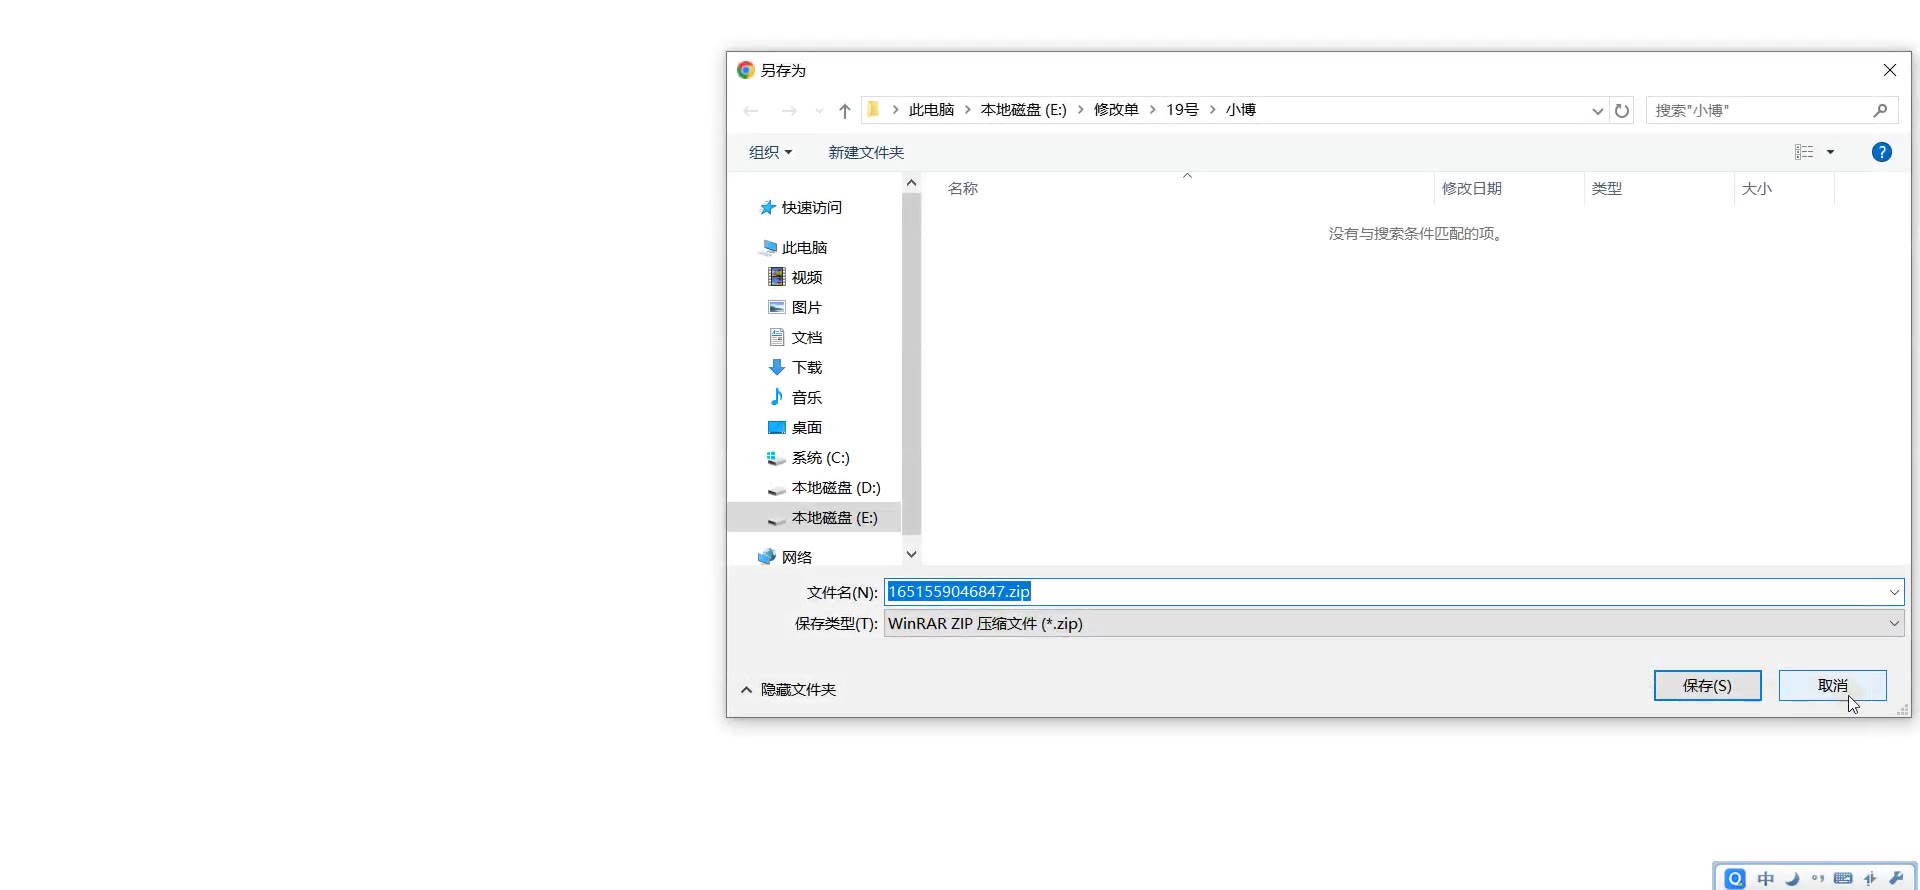Close the 另存为 dialog
The height and width of the screenshot is (890, 1920).
tap(1889, 70)
